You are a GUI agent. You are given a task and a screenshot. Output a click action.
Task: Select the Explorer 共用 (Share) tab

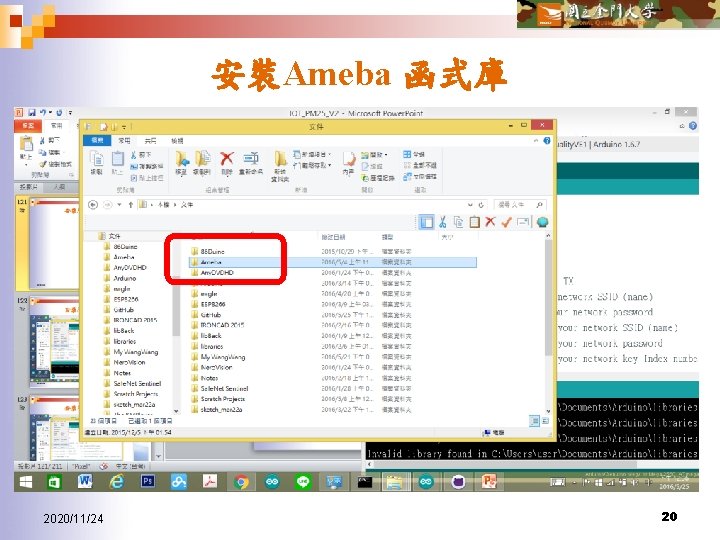tap(150, 141)
